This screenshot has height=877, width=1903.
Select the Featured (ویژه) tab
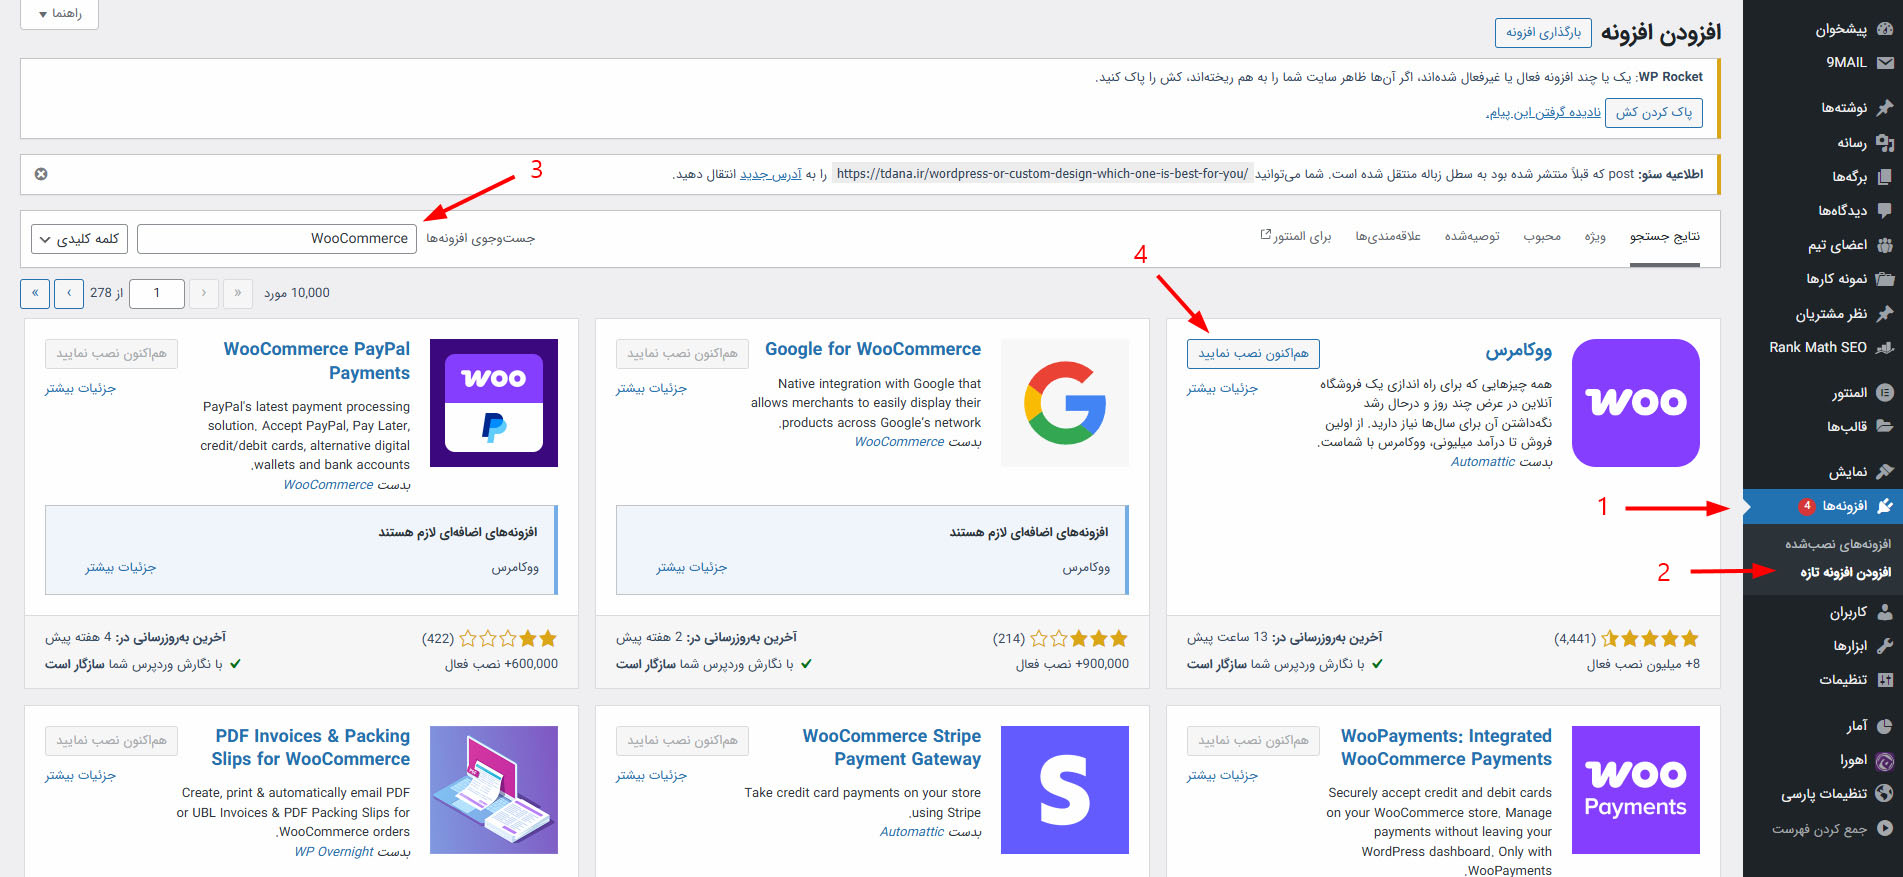[1595, 237]
